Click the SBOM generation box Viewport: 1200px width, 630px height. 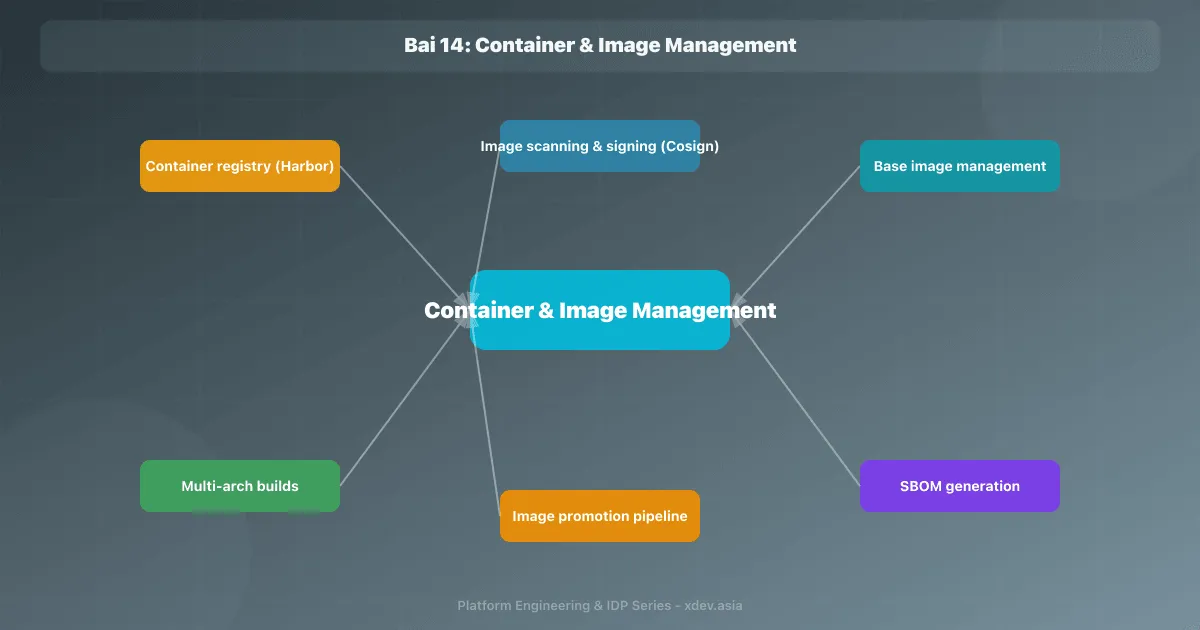tap(960, 486)
